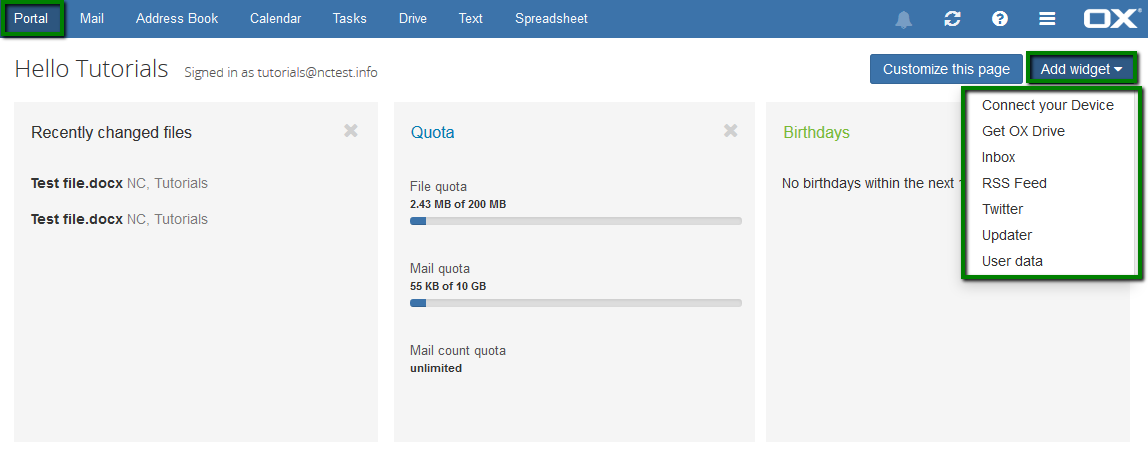Click the File quota progress bar
1148x455 pixels.
point(575,221)
